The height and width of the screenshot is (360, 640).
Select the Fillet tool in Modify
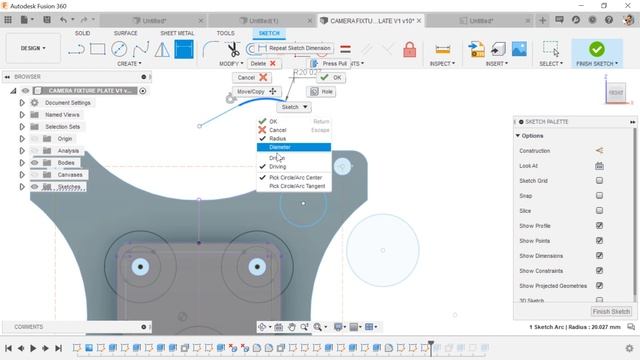(210, 49)
